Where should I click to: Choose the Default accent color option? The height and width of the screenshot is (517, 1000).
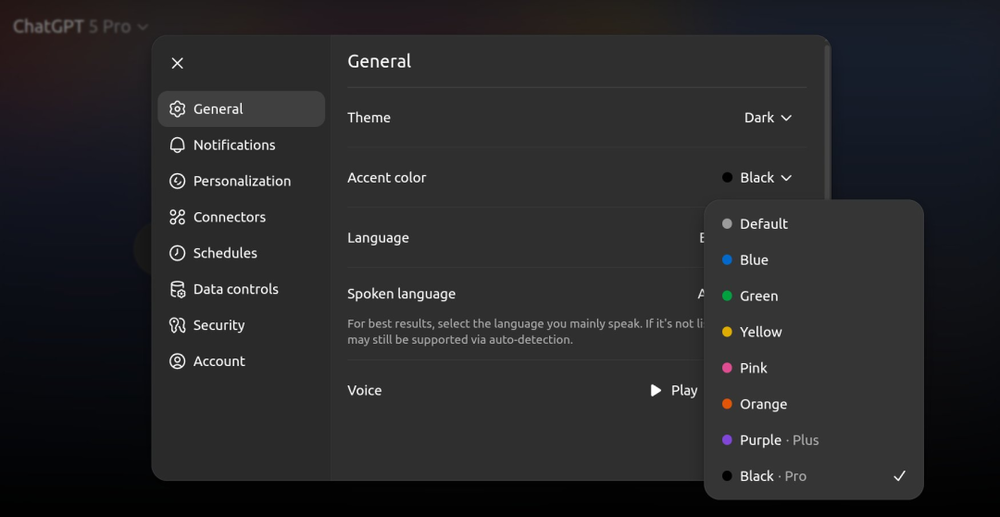pyautogui.click(x=763, y=224)
